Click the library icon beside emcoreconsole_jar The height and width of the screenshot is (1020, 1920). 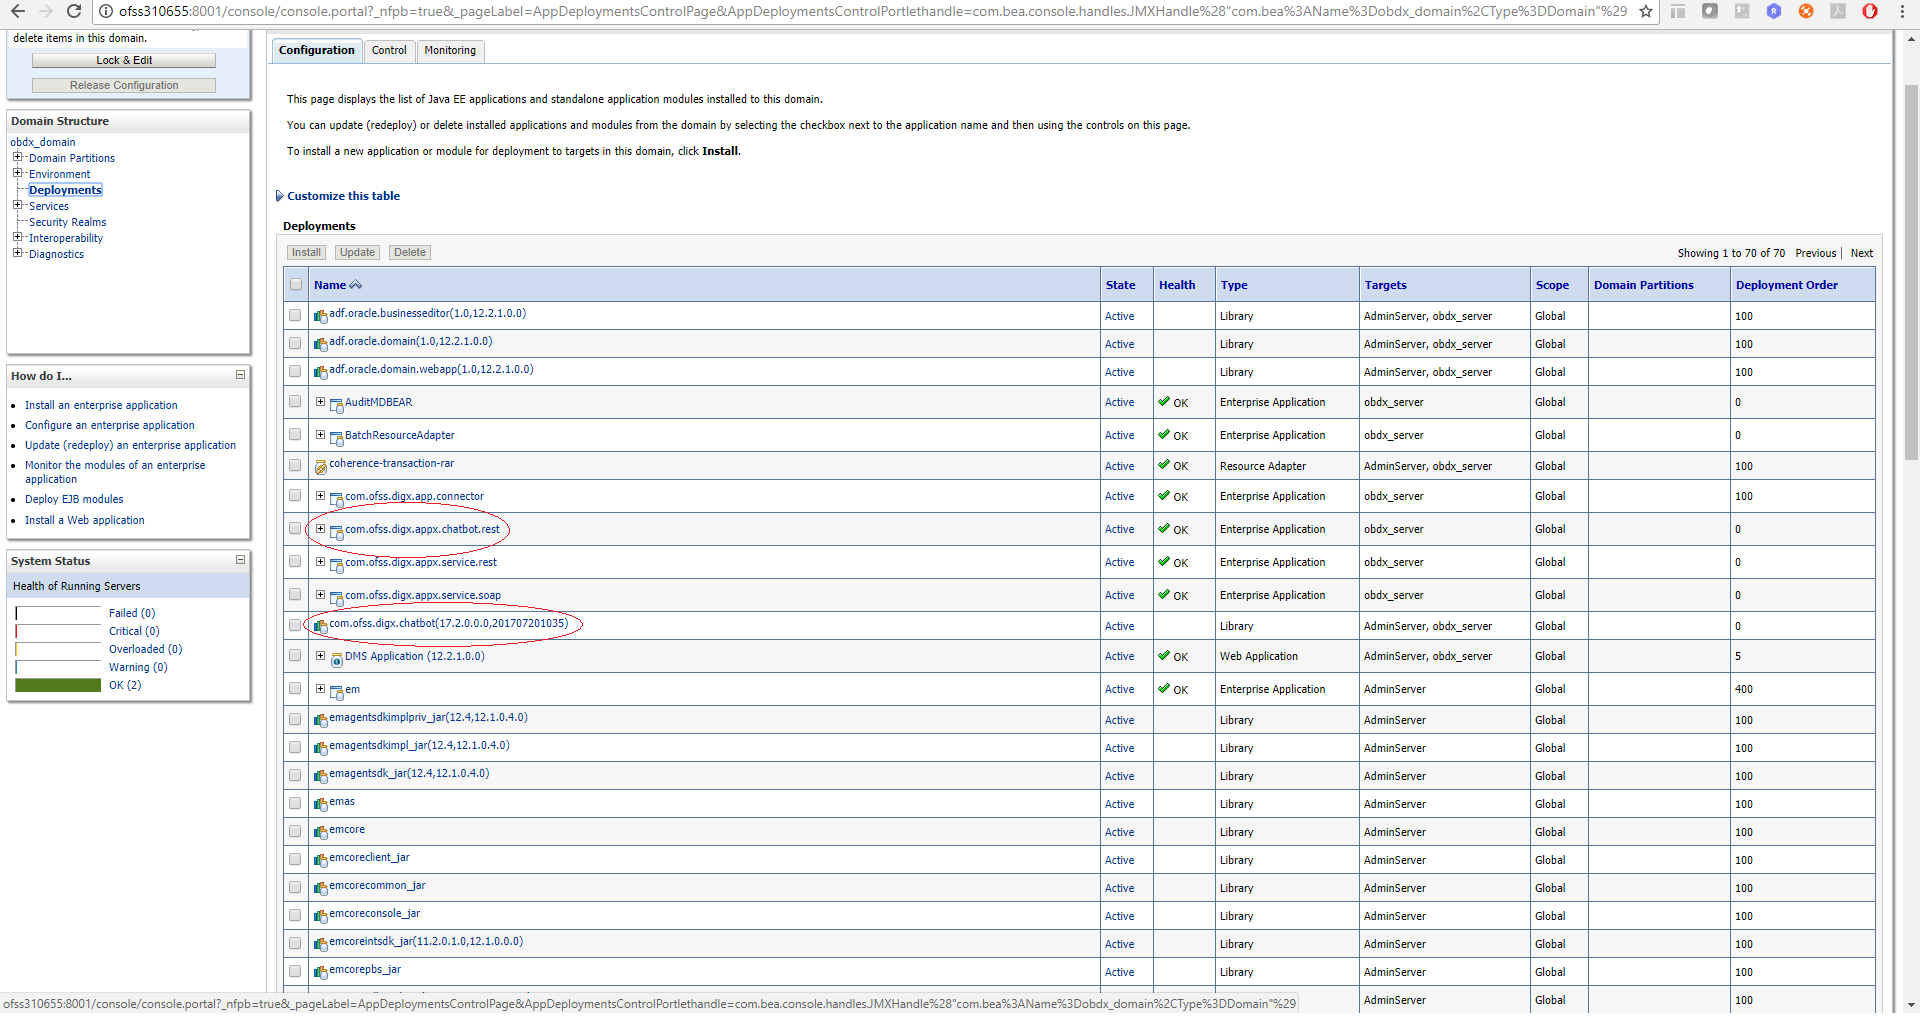(321, 917)
